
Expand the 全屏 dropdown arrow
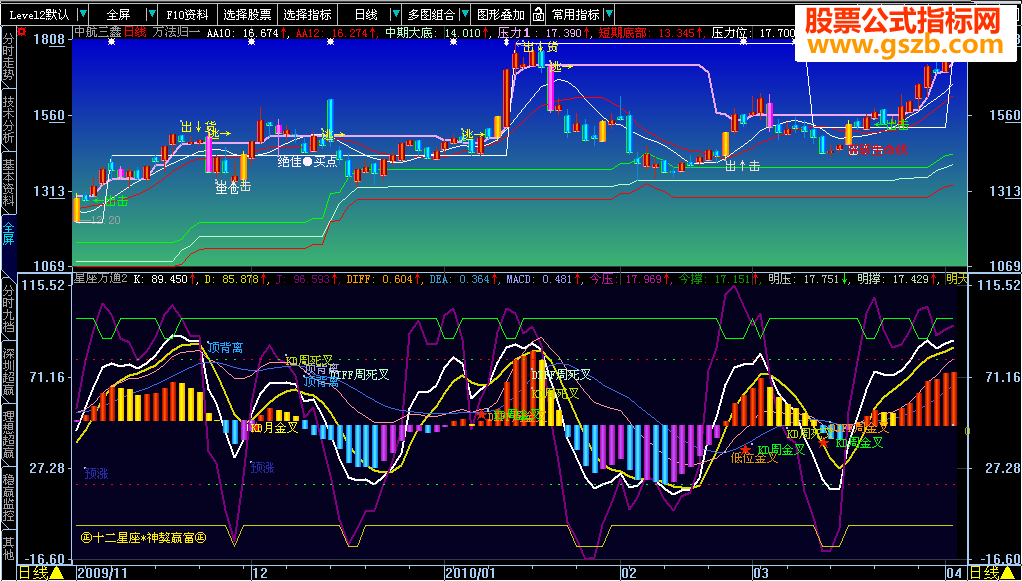tap(152, 14)
